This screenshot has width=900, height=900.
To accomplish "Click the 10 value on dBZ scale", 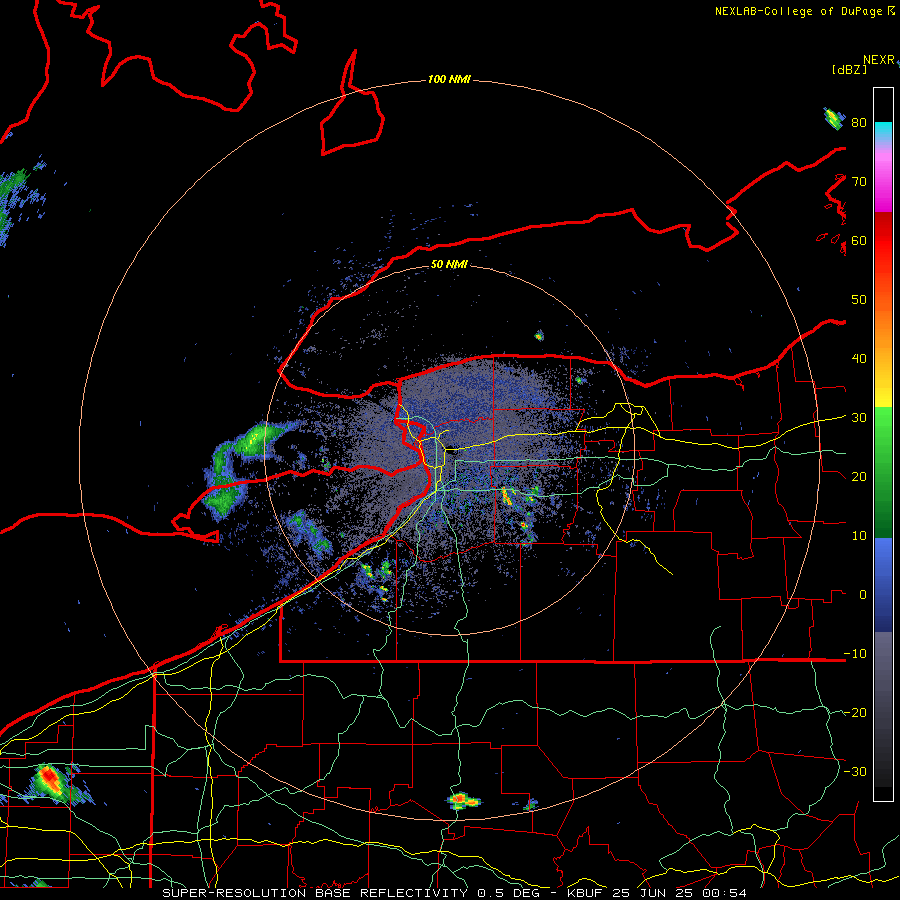I will coord(859,536).
